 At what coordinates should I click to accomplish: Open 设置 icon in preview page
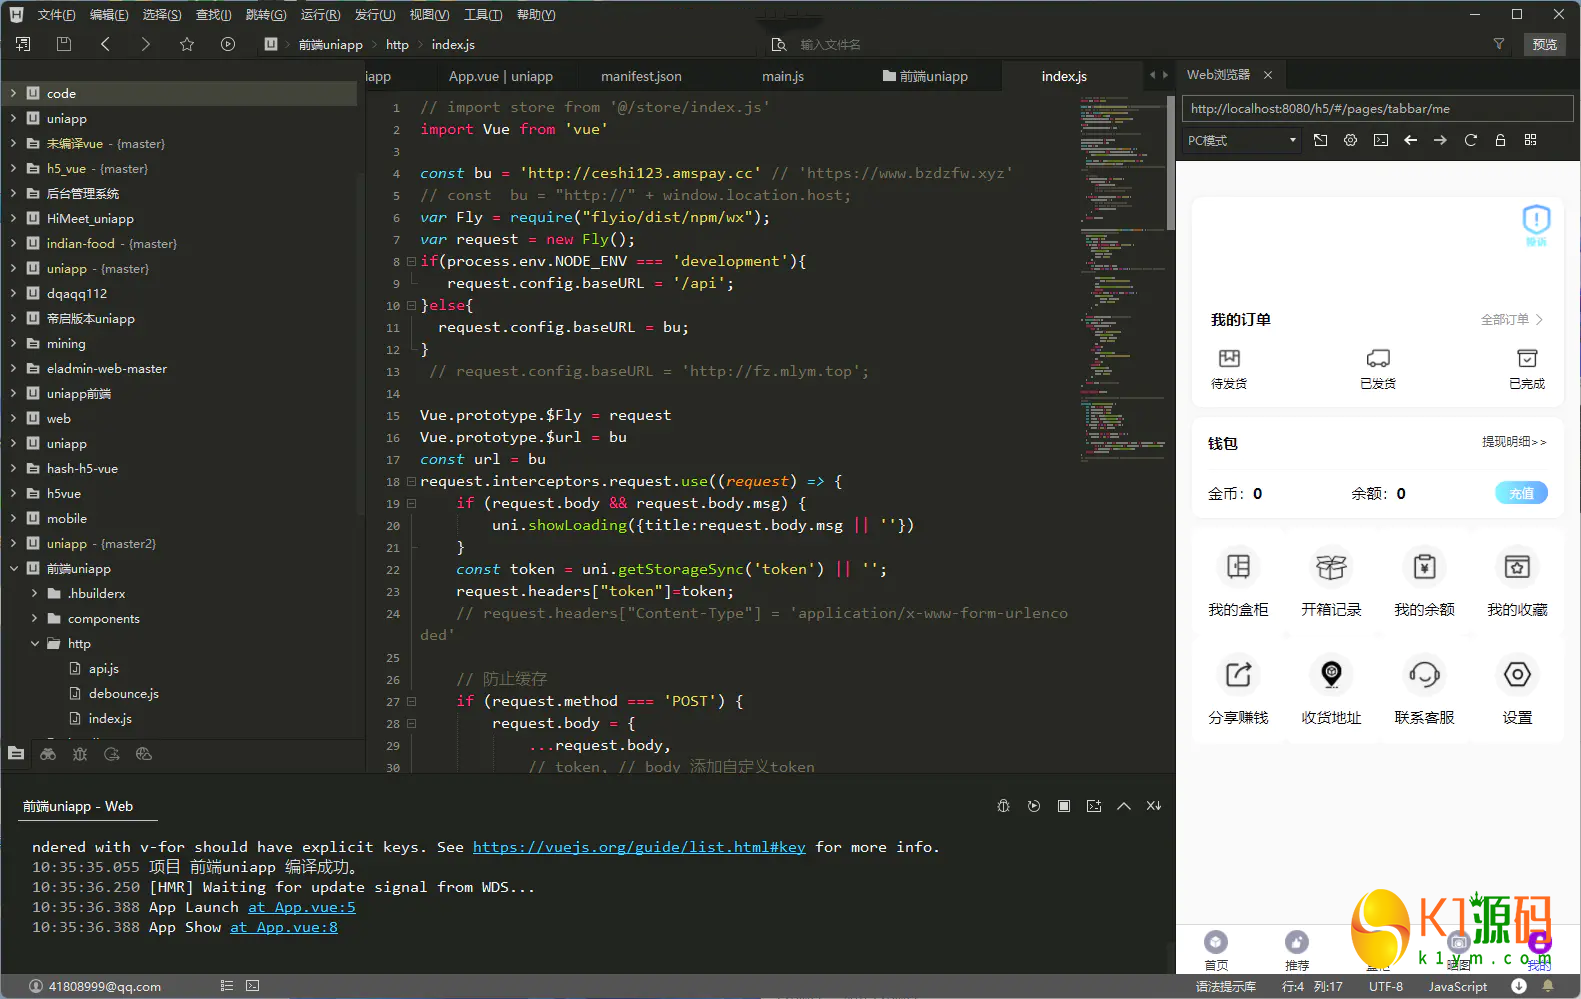1517,675
